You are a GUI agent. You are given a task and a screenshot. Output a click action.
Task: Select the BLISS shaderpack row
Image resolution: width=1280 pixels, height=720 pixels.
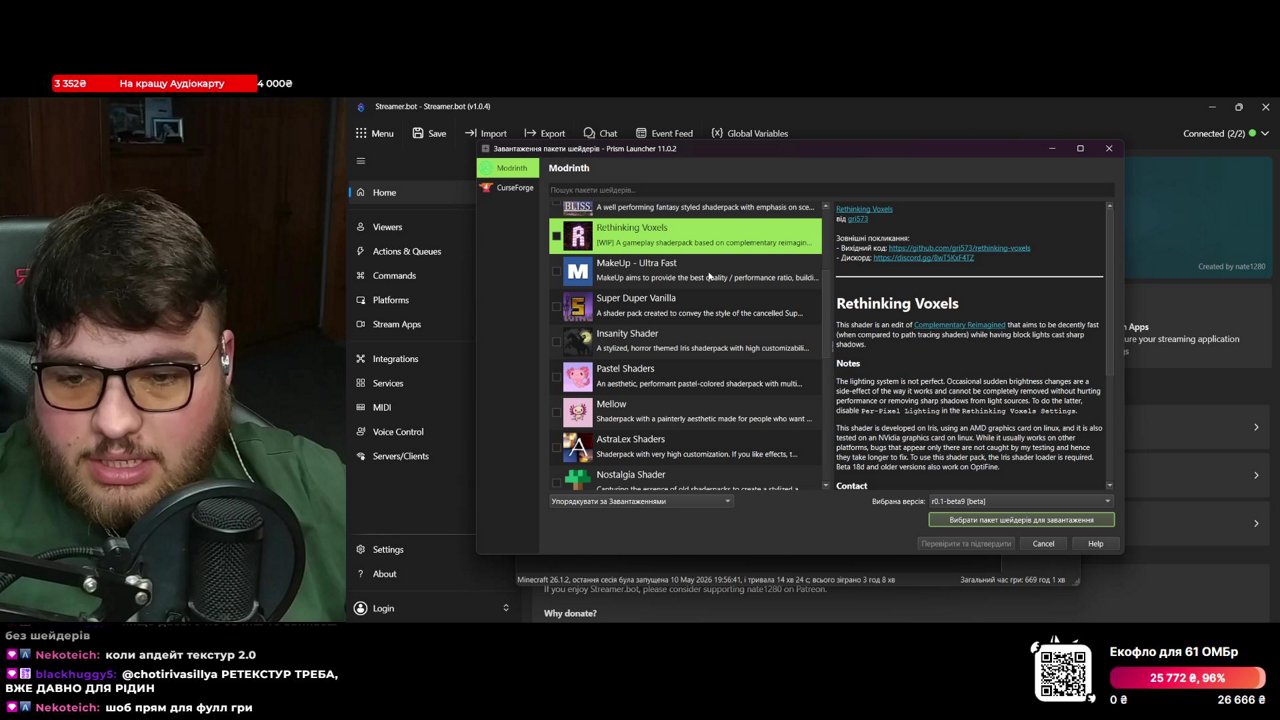(685, 208)
